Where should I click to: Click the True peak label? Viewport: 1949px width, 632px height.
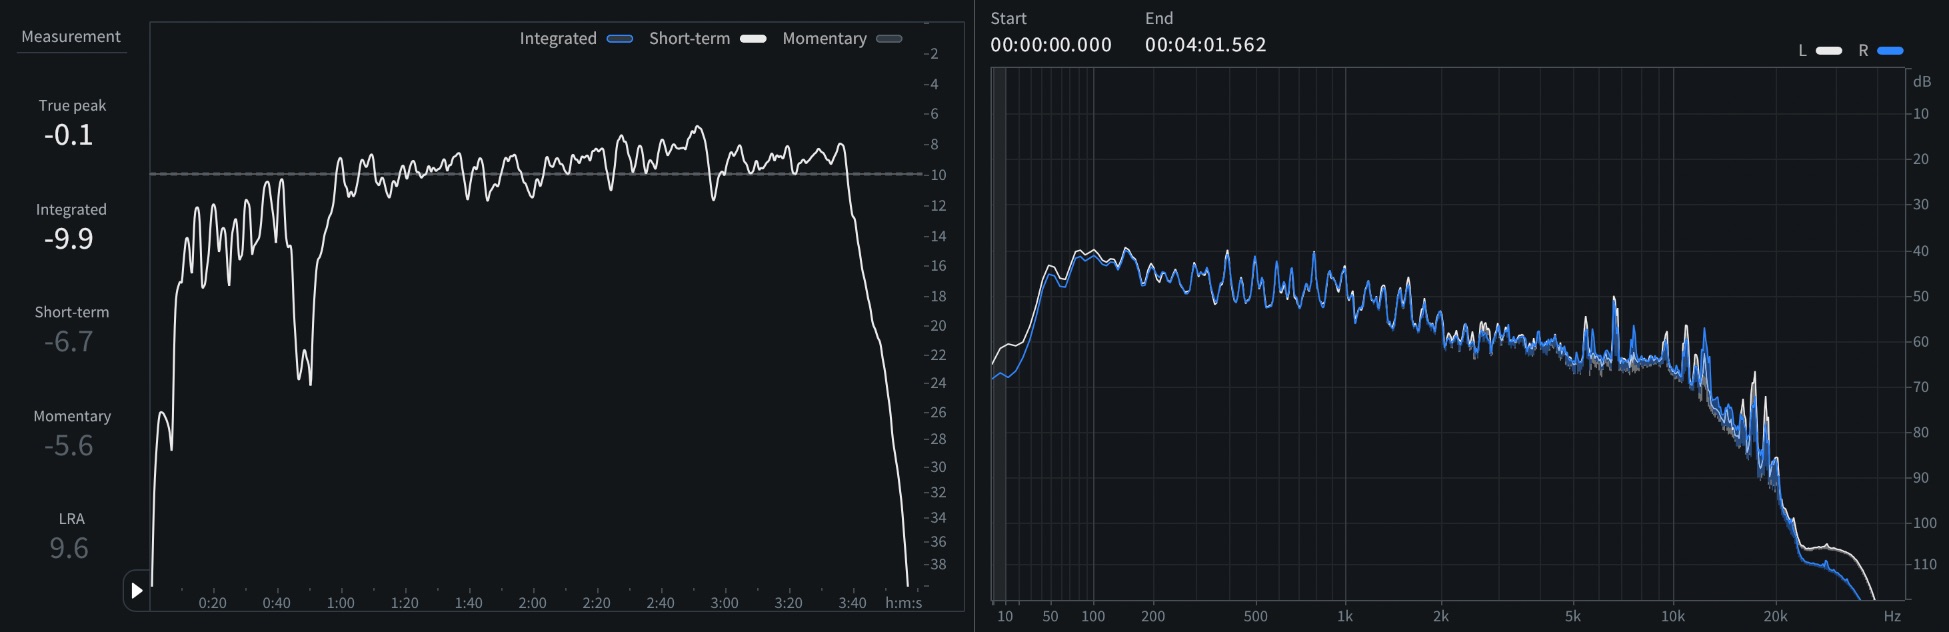tap(72, 106)
